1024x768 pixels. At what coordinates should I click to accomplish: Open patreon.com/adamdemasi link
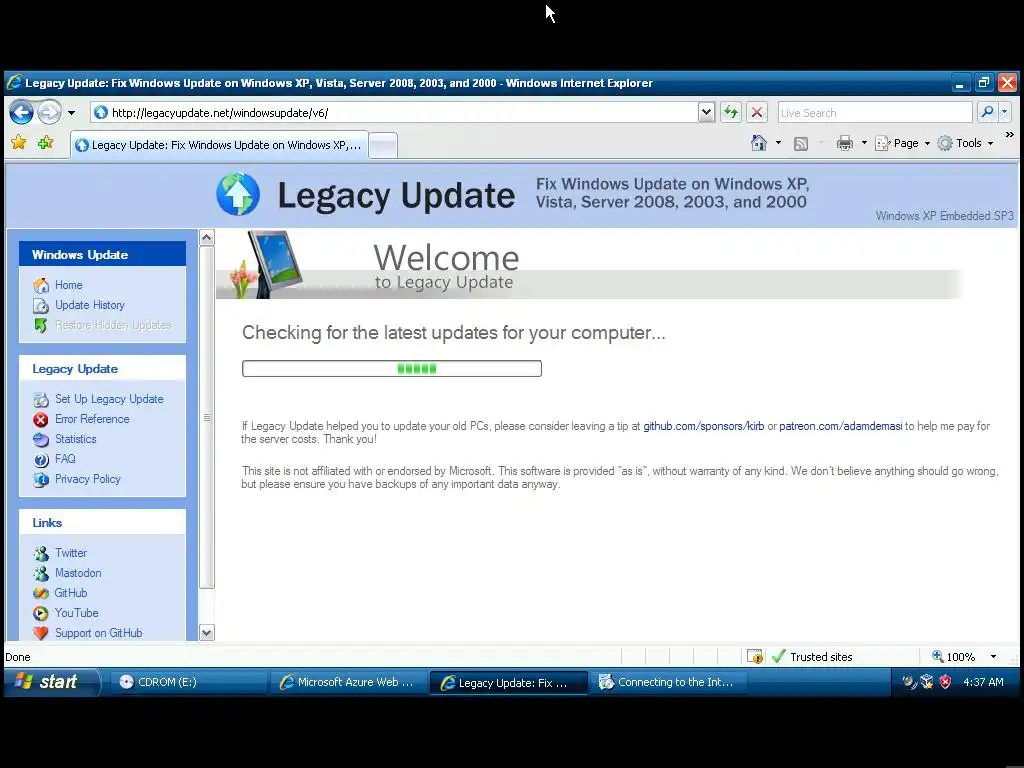pyautogui.click(x=840, y=426)
